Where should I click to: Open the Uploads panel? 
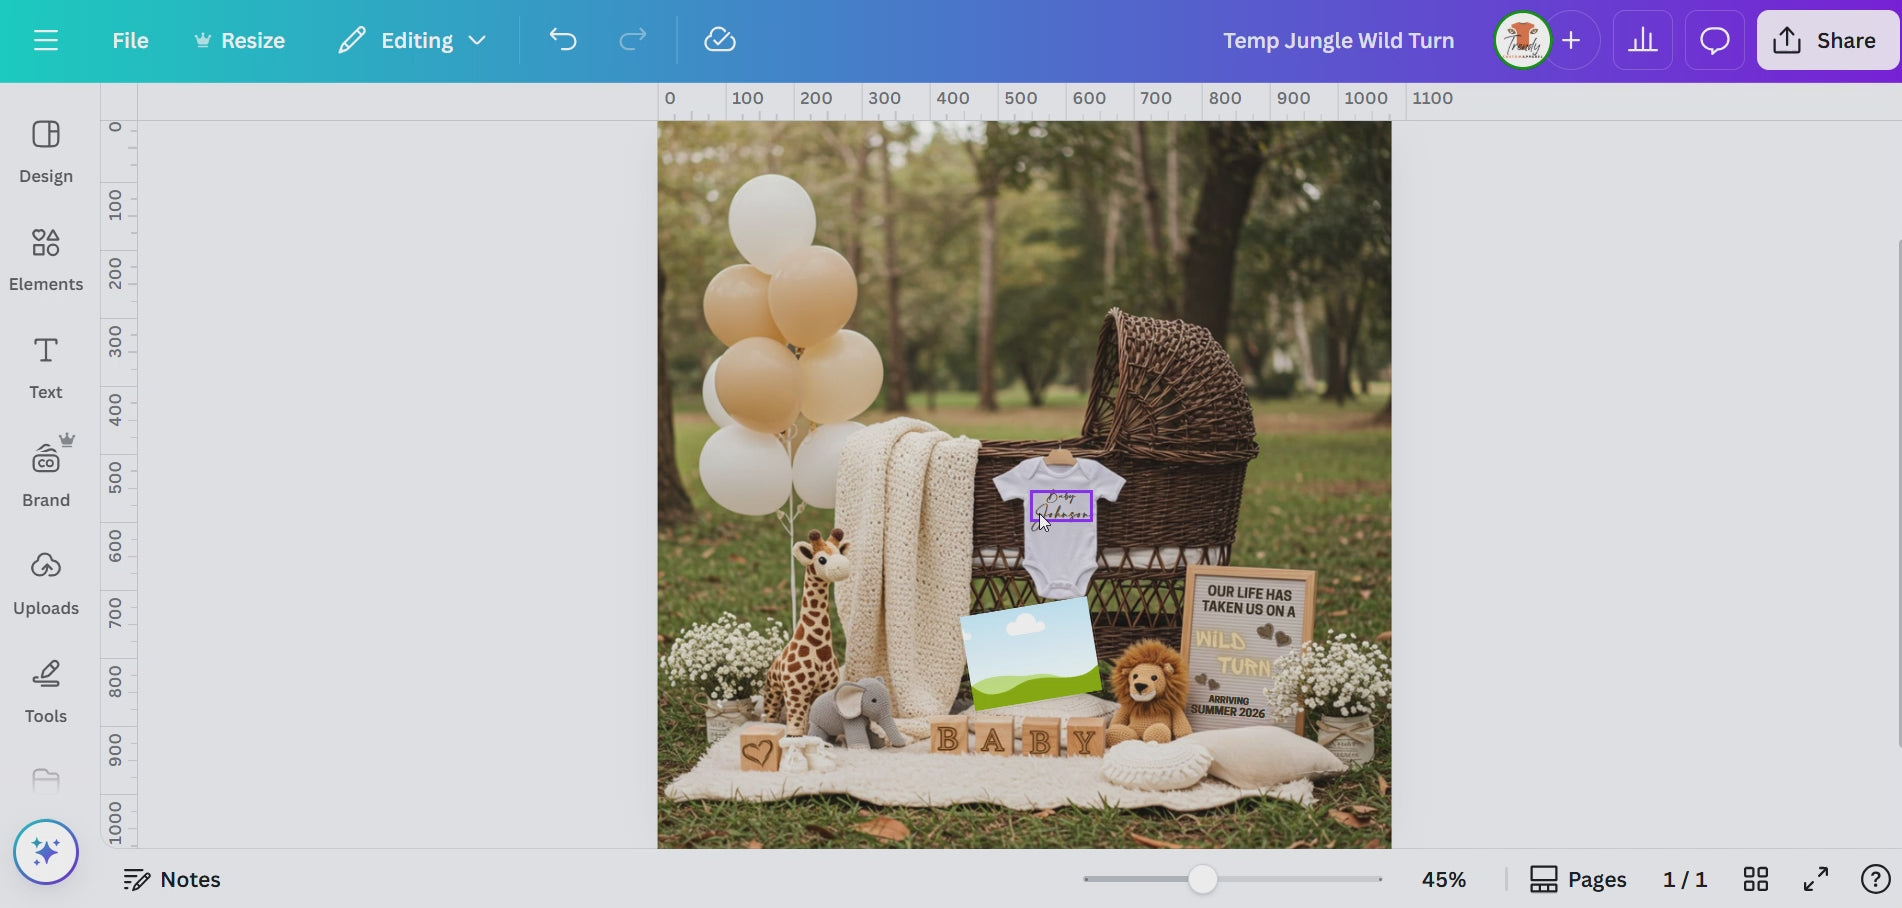[x=46, y=584]
